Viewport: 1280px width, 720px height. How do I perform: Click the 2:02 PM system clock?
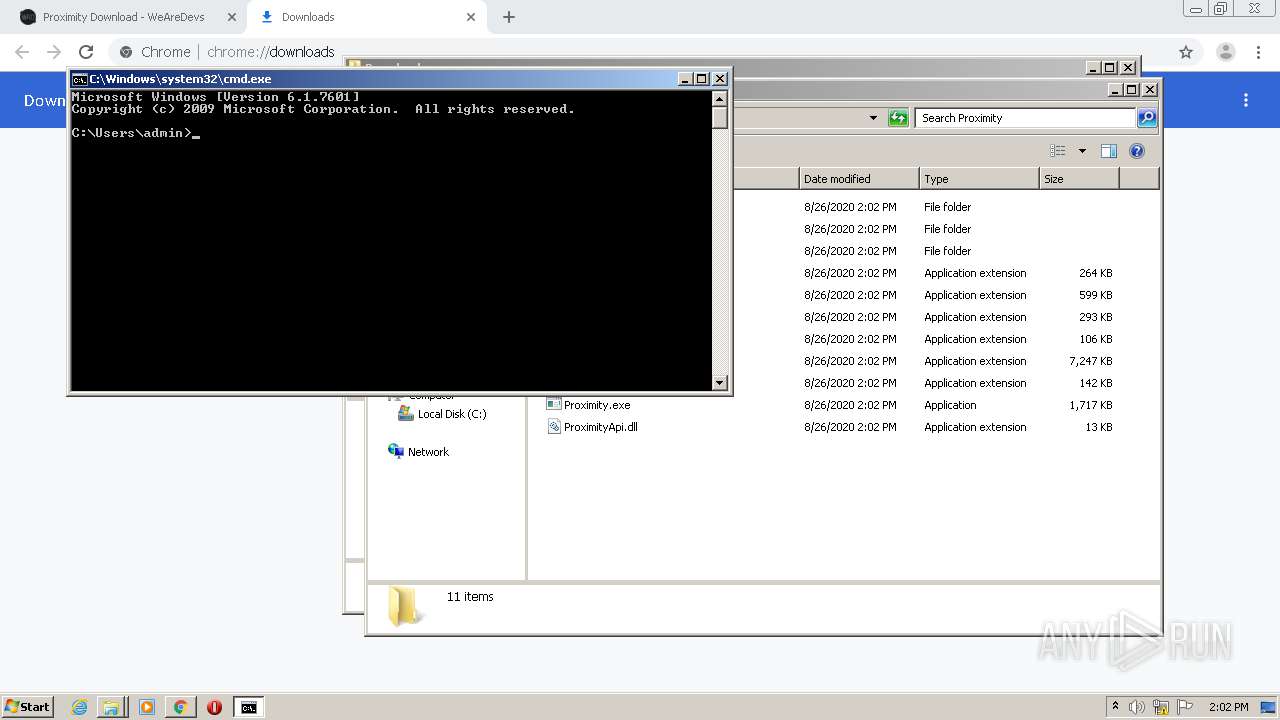(1228, 707)
